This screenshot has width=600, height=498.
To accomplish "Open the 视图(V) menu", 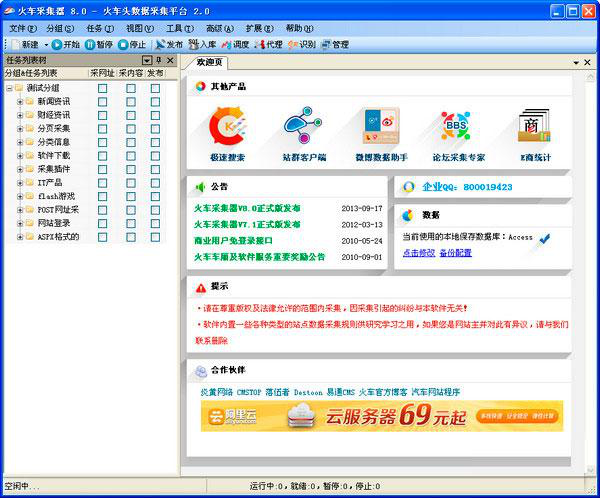I will pyautogui.click(x=140, y=28).
